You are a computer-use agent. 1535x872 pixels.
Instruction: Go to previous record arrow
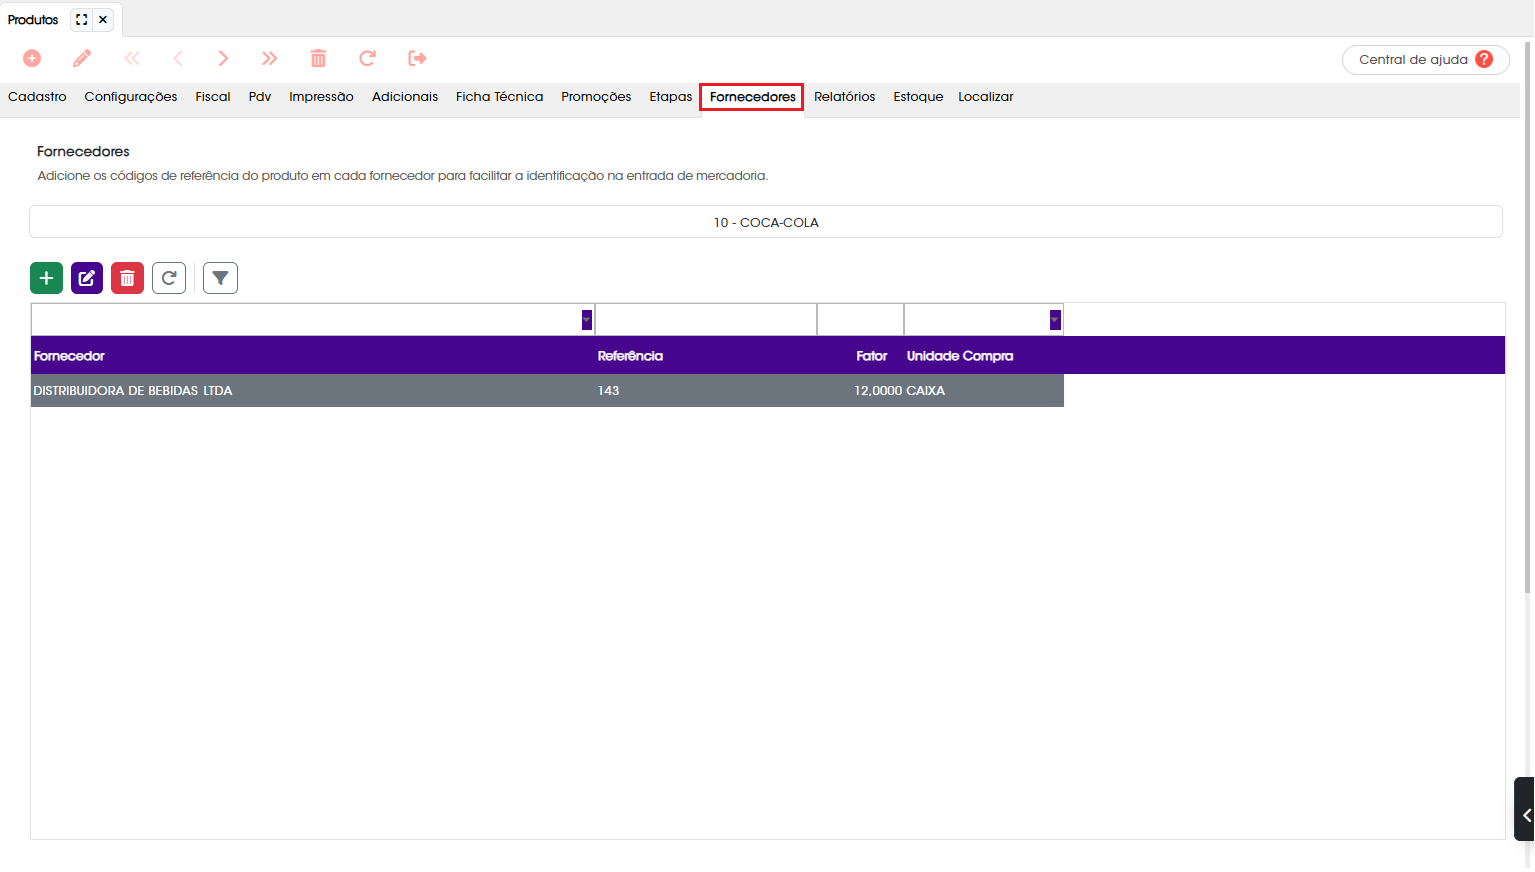178,58
